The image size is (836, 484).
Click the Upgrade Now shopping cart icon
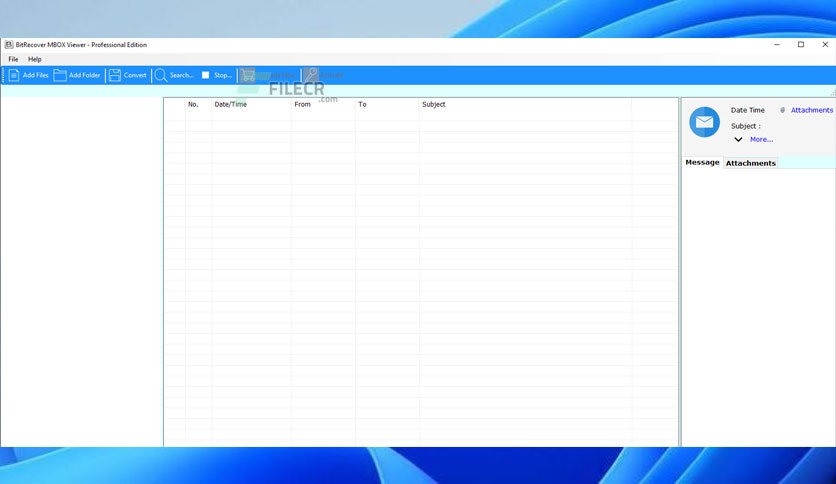247,75
